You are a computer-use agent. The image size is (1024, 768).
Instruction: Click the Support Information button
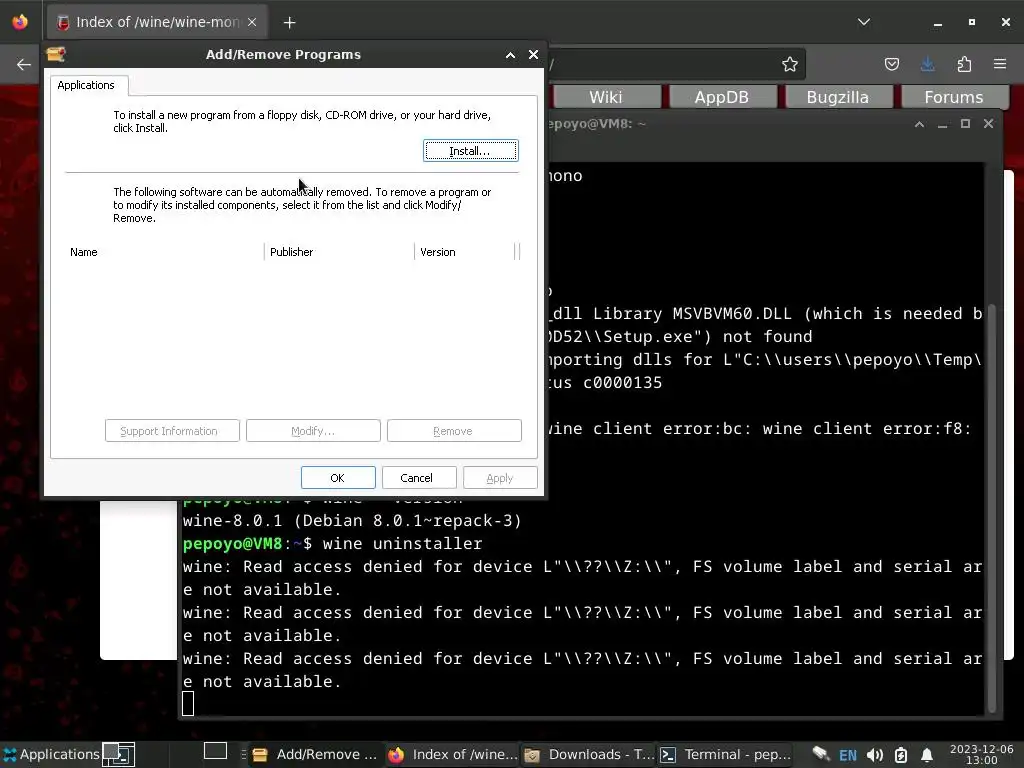(172, 431)
